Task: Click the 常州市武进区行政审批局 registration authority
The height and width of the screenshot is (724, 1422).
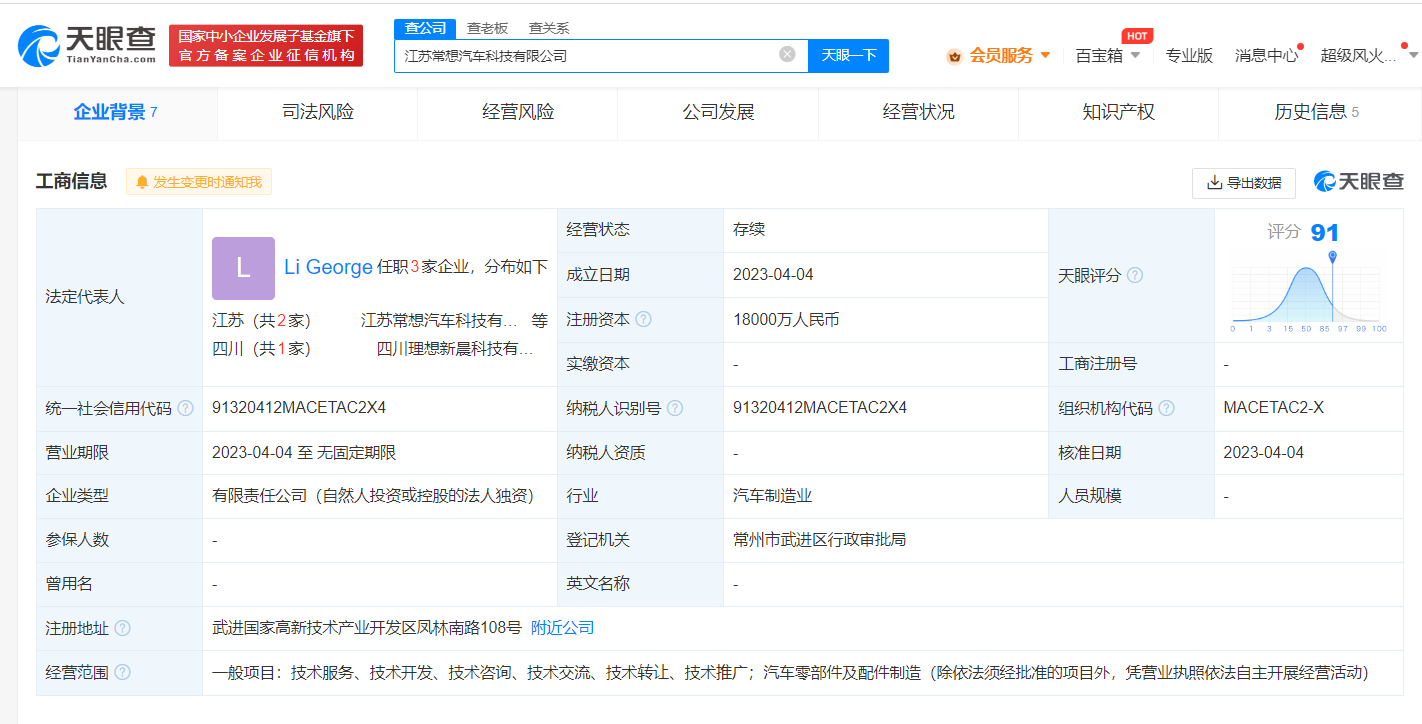Action: coord(819,540)
